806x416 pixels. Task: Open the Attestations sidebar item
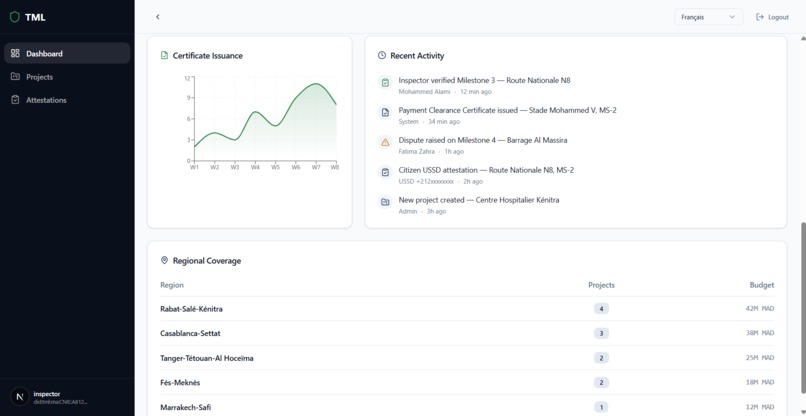click(67, 100)
